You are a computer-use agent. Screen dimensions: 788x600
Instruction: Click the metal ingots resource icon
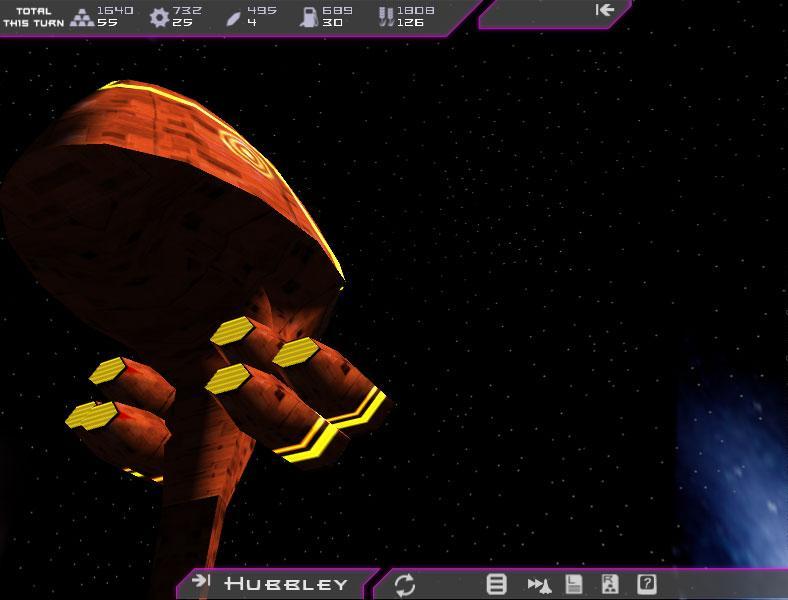(82, 17)
